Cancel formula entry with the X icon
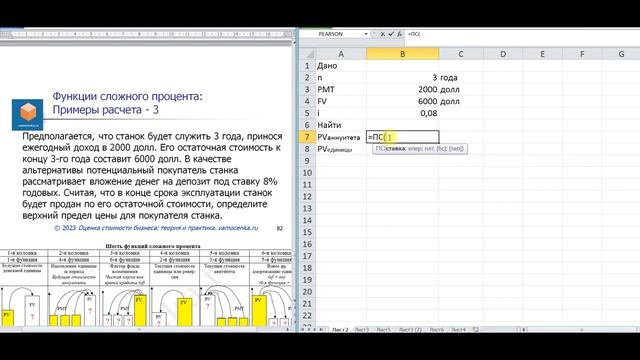This screenshot has height=360, width=640. tap(382, 34)
